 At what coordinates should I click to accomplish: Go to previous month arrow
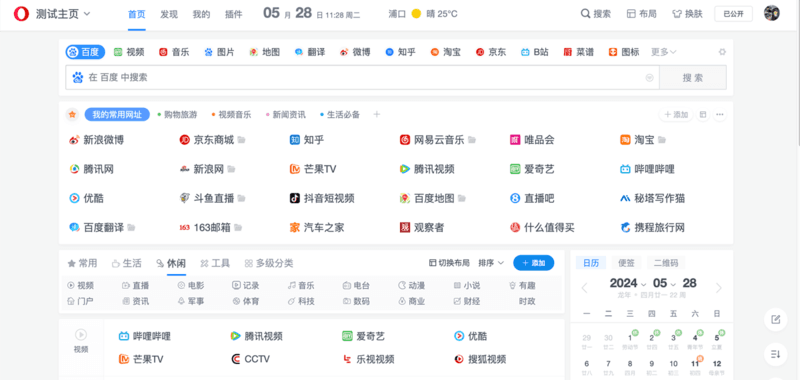(585, 288)
